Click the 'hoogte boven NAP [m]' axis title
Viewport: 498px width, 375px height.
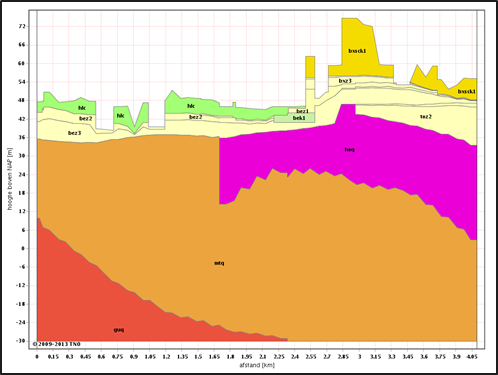point(10,179)
